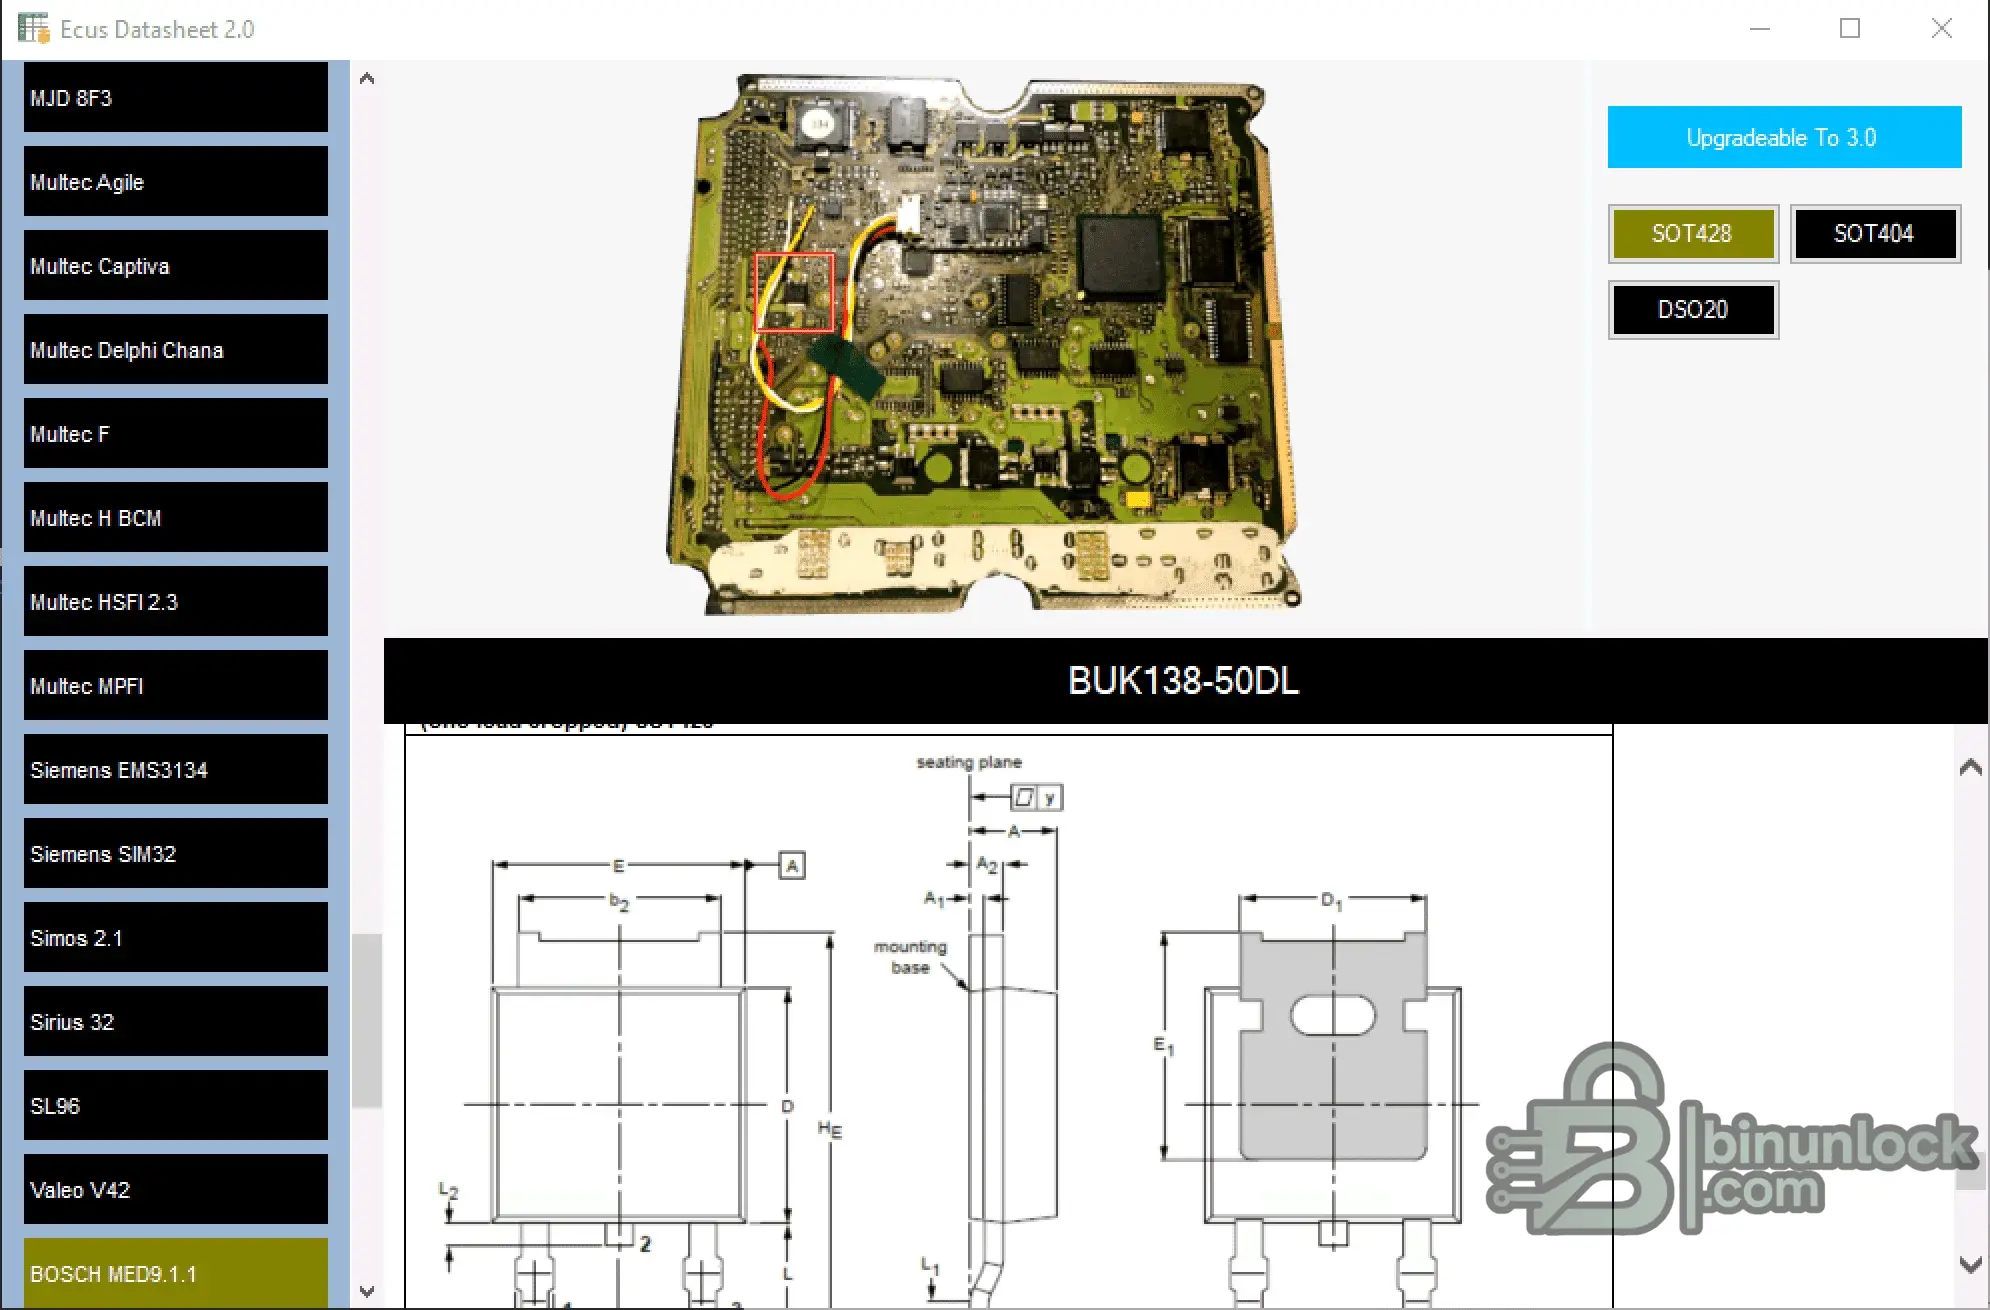Select Siemens EMS3134 ECU
The width and height of the screenshot is (1990, 1310).
tap(176, 769)
